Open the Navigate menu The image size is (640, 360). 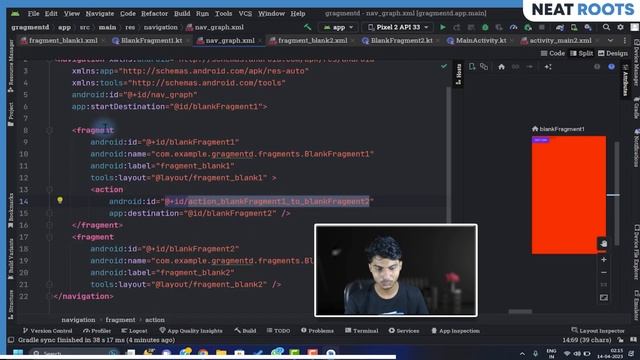tap(100, 13)
